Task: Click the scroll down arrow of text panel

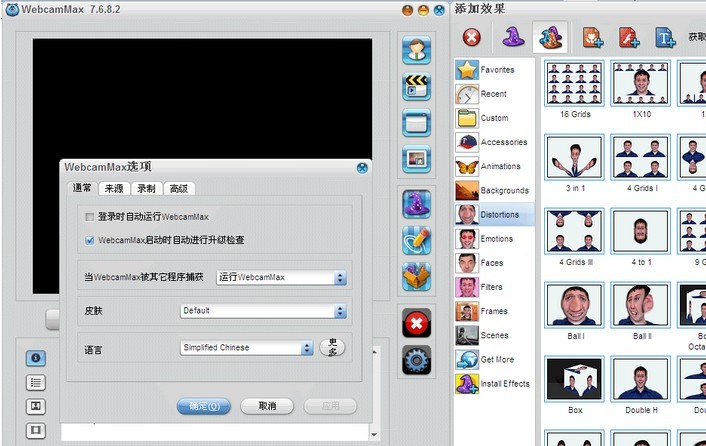Action: (x=374, y=435)
